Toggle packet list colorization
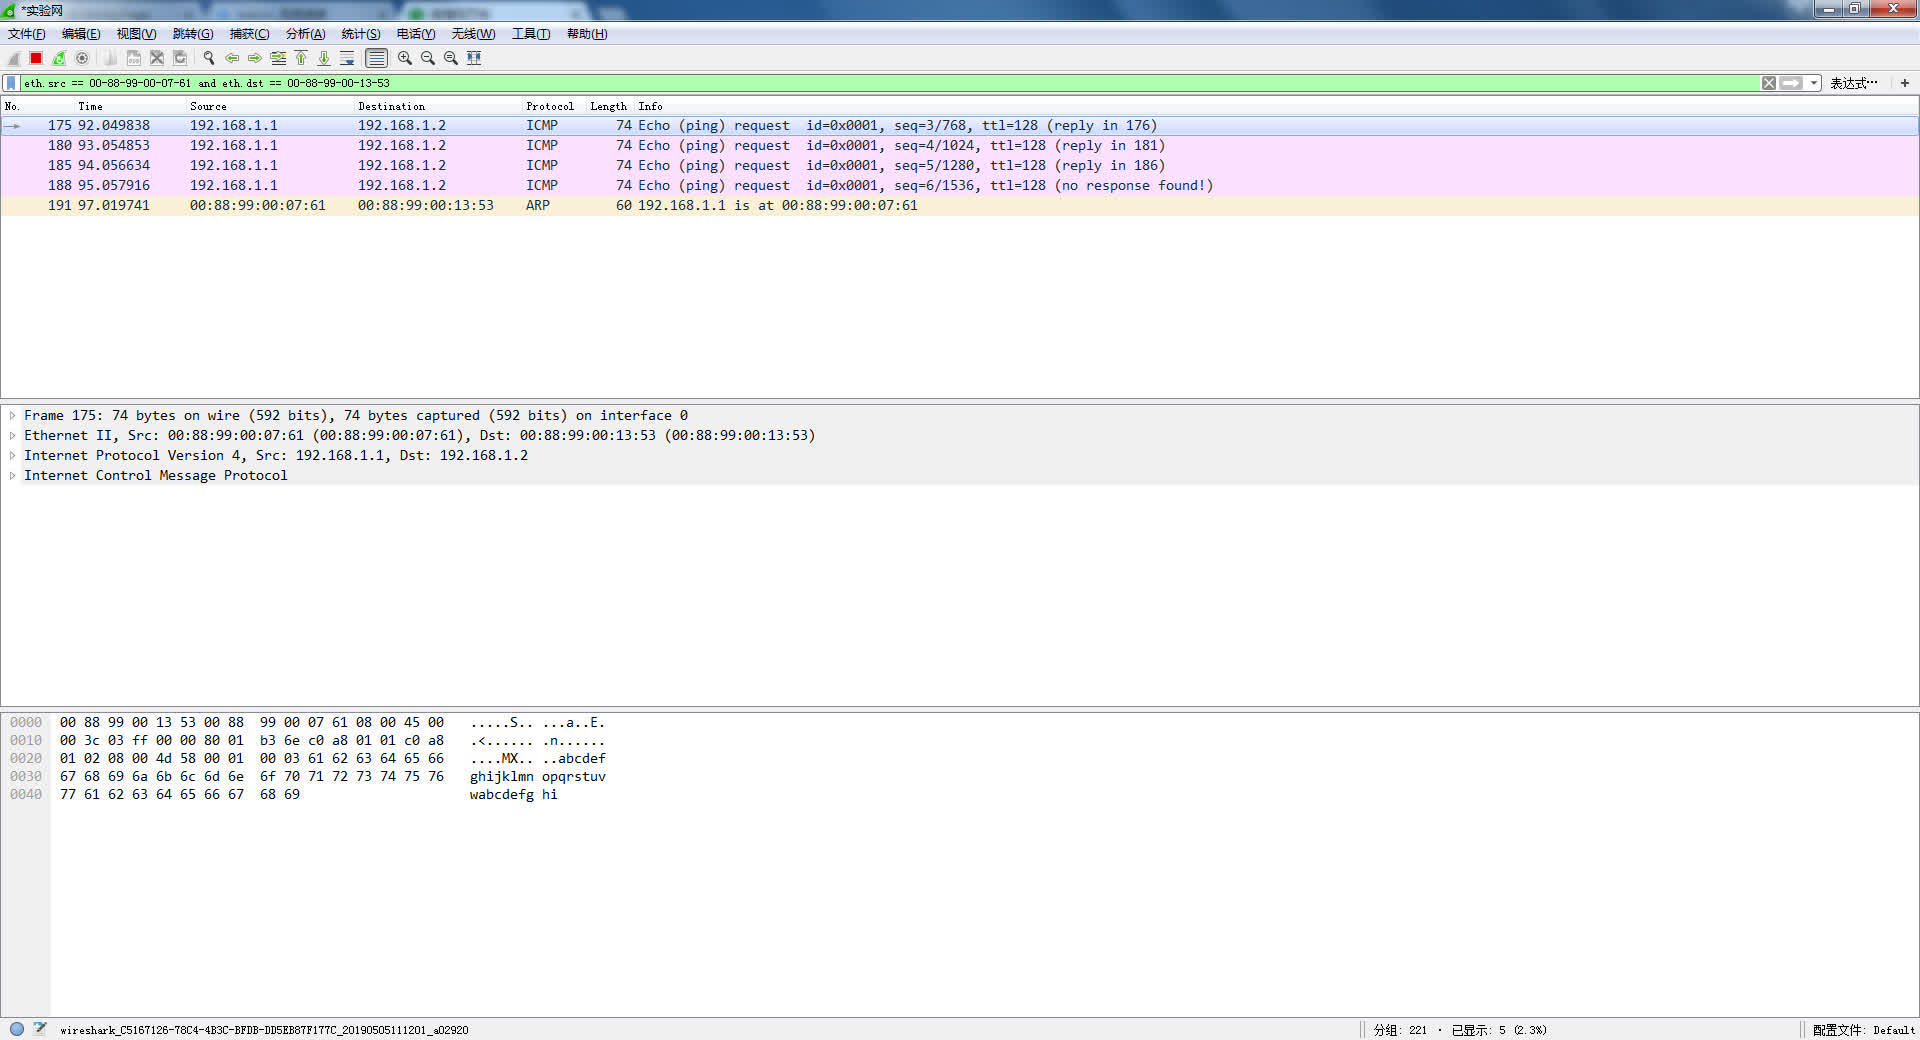This screenshot has width=1920, height=1040. (376, 58)
